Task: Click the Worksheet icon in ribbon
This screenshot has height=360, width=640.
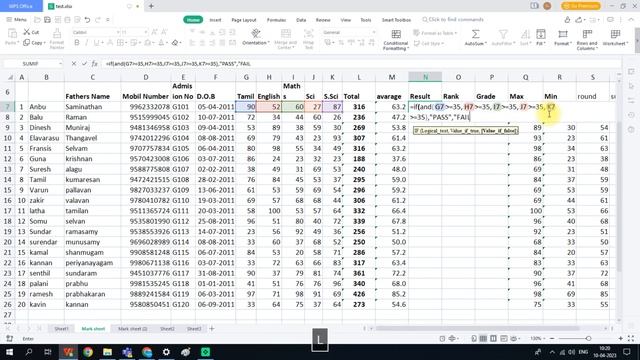Action: pyautogui.click(x=615, y=34)
